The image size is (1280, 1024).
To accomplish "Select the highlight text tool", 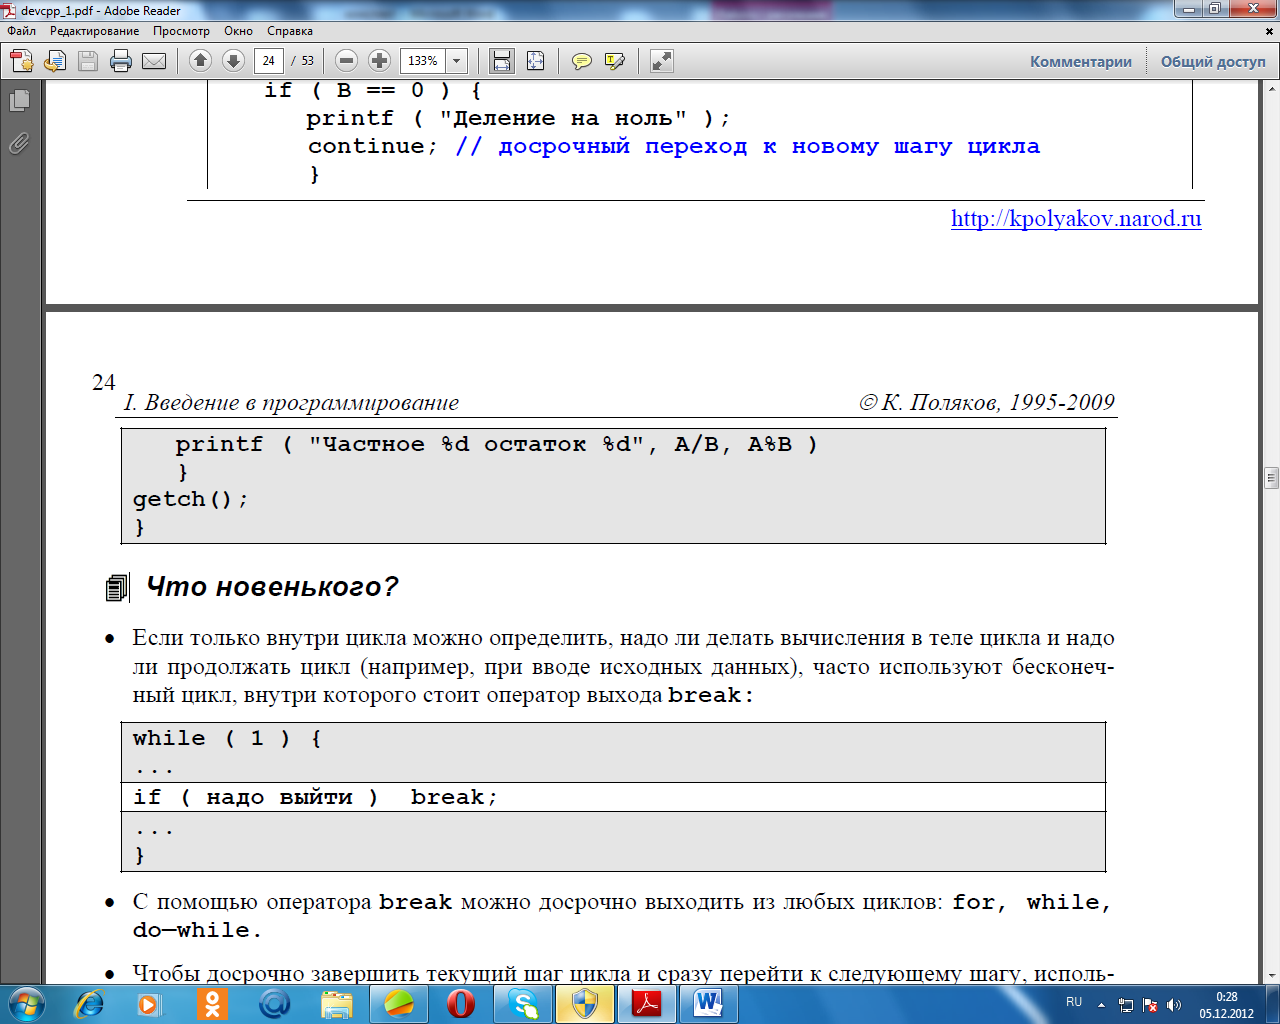I will [x=614, y=61].
